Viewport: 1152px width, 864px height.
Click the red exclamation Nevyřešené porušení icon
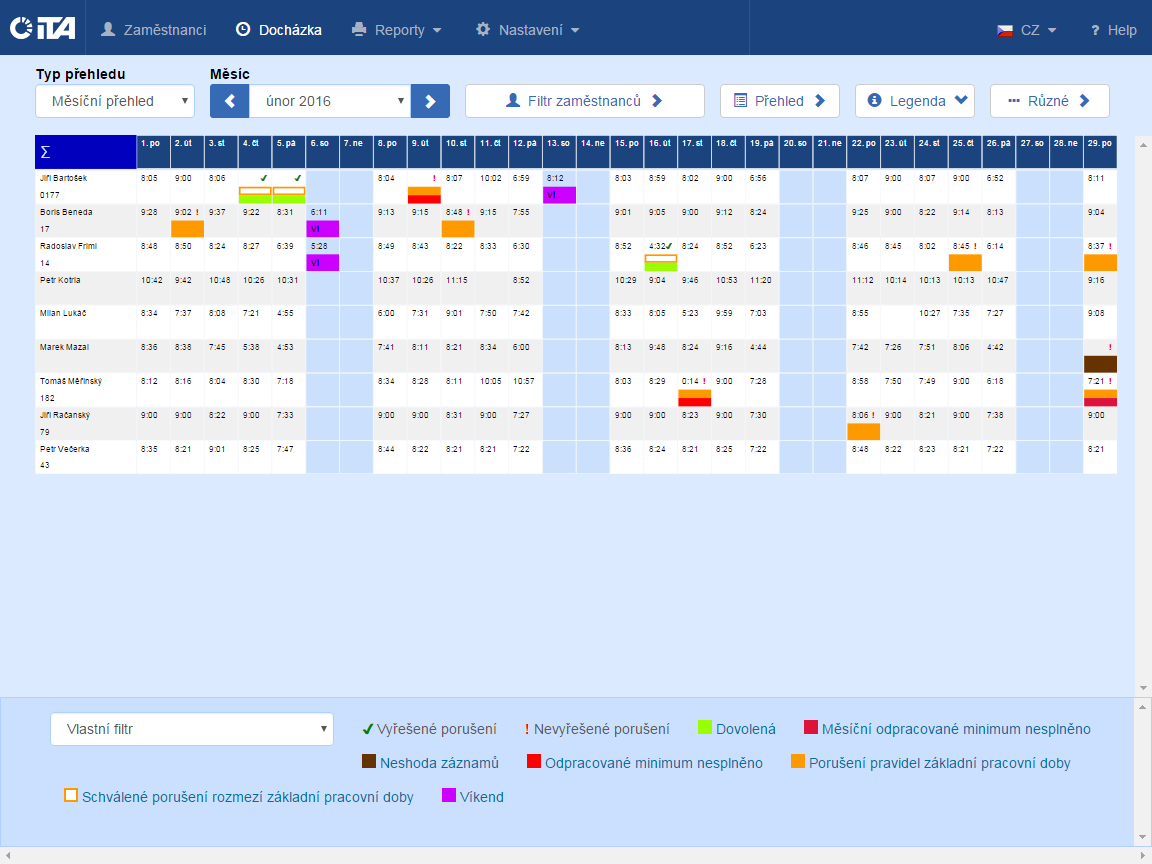pyautogui.click(x=527, y=730)
